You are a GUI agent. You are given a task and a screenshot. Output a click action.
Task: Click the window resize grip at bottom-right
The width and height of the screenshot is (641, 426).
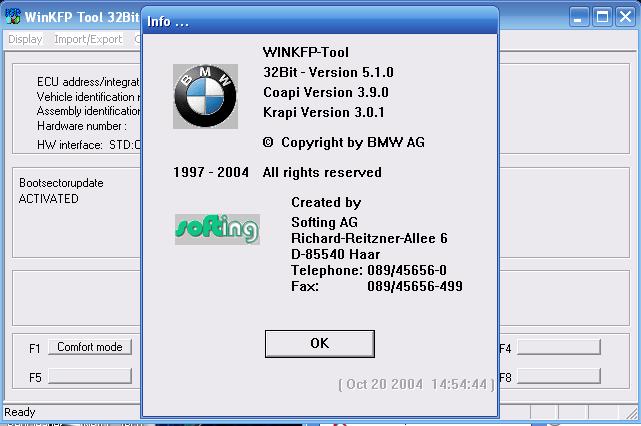coord(632,418)
